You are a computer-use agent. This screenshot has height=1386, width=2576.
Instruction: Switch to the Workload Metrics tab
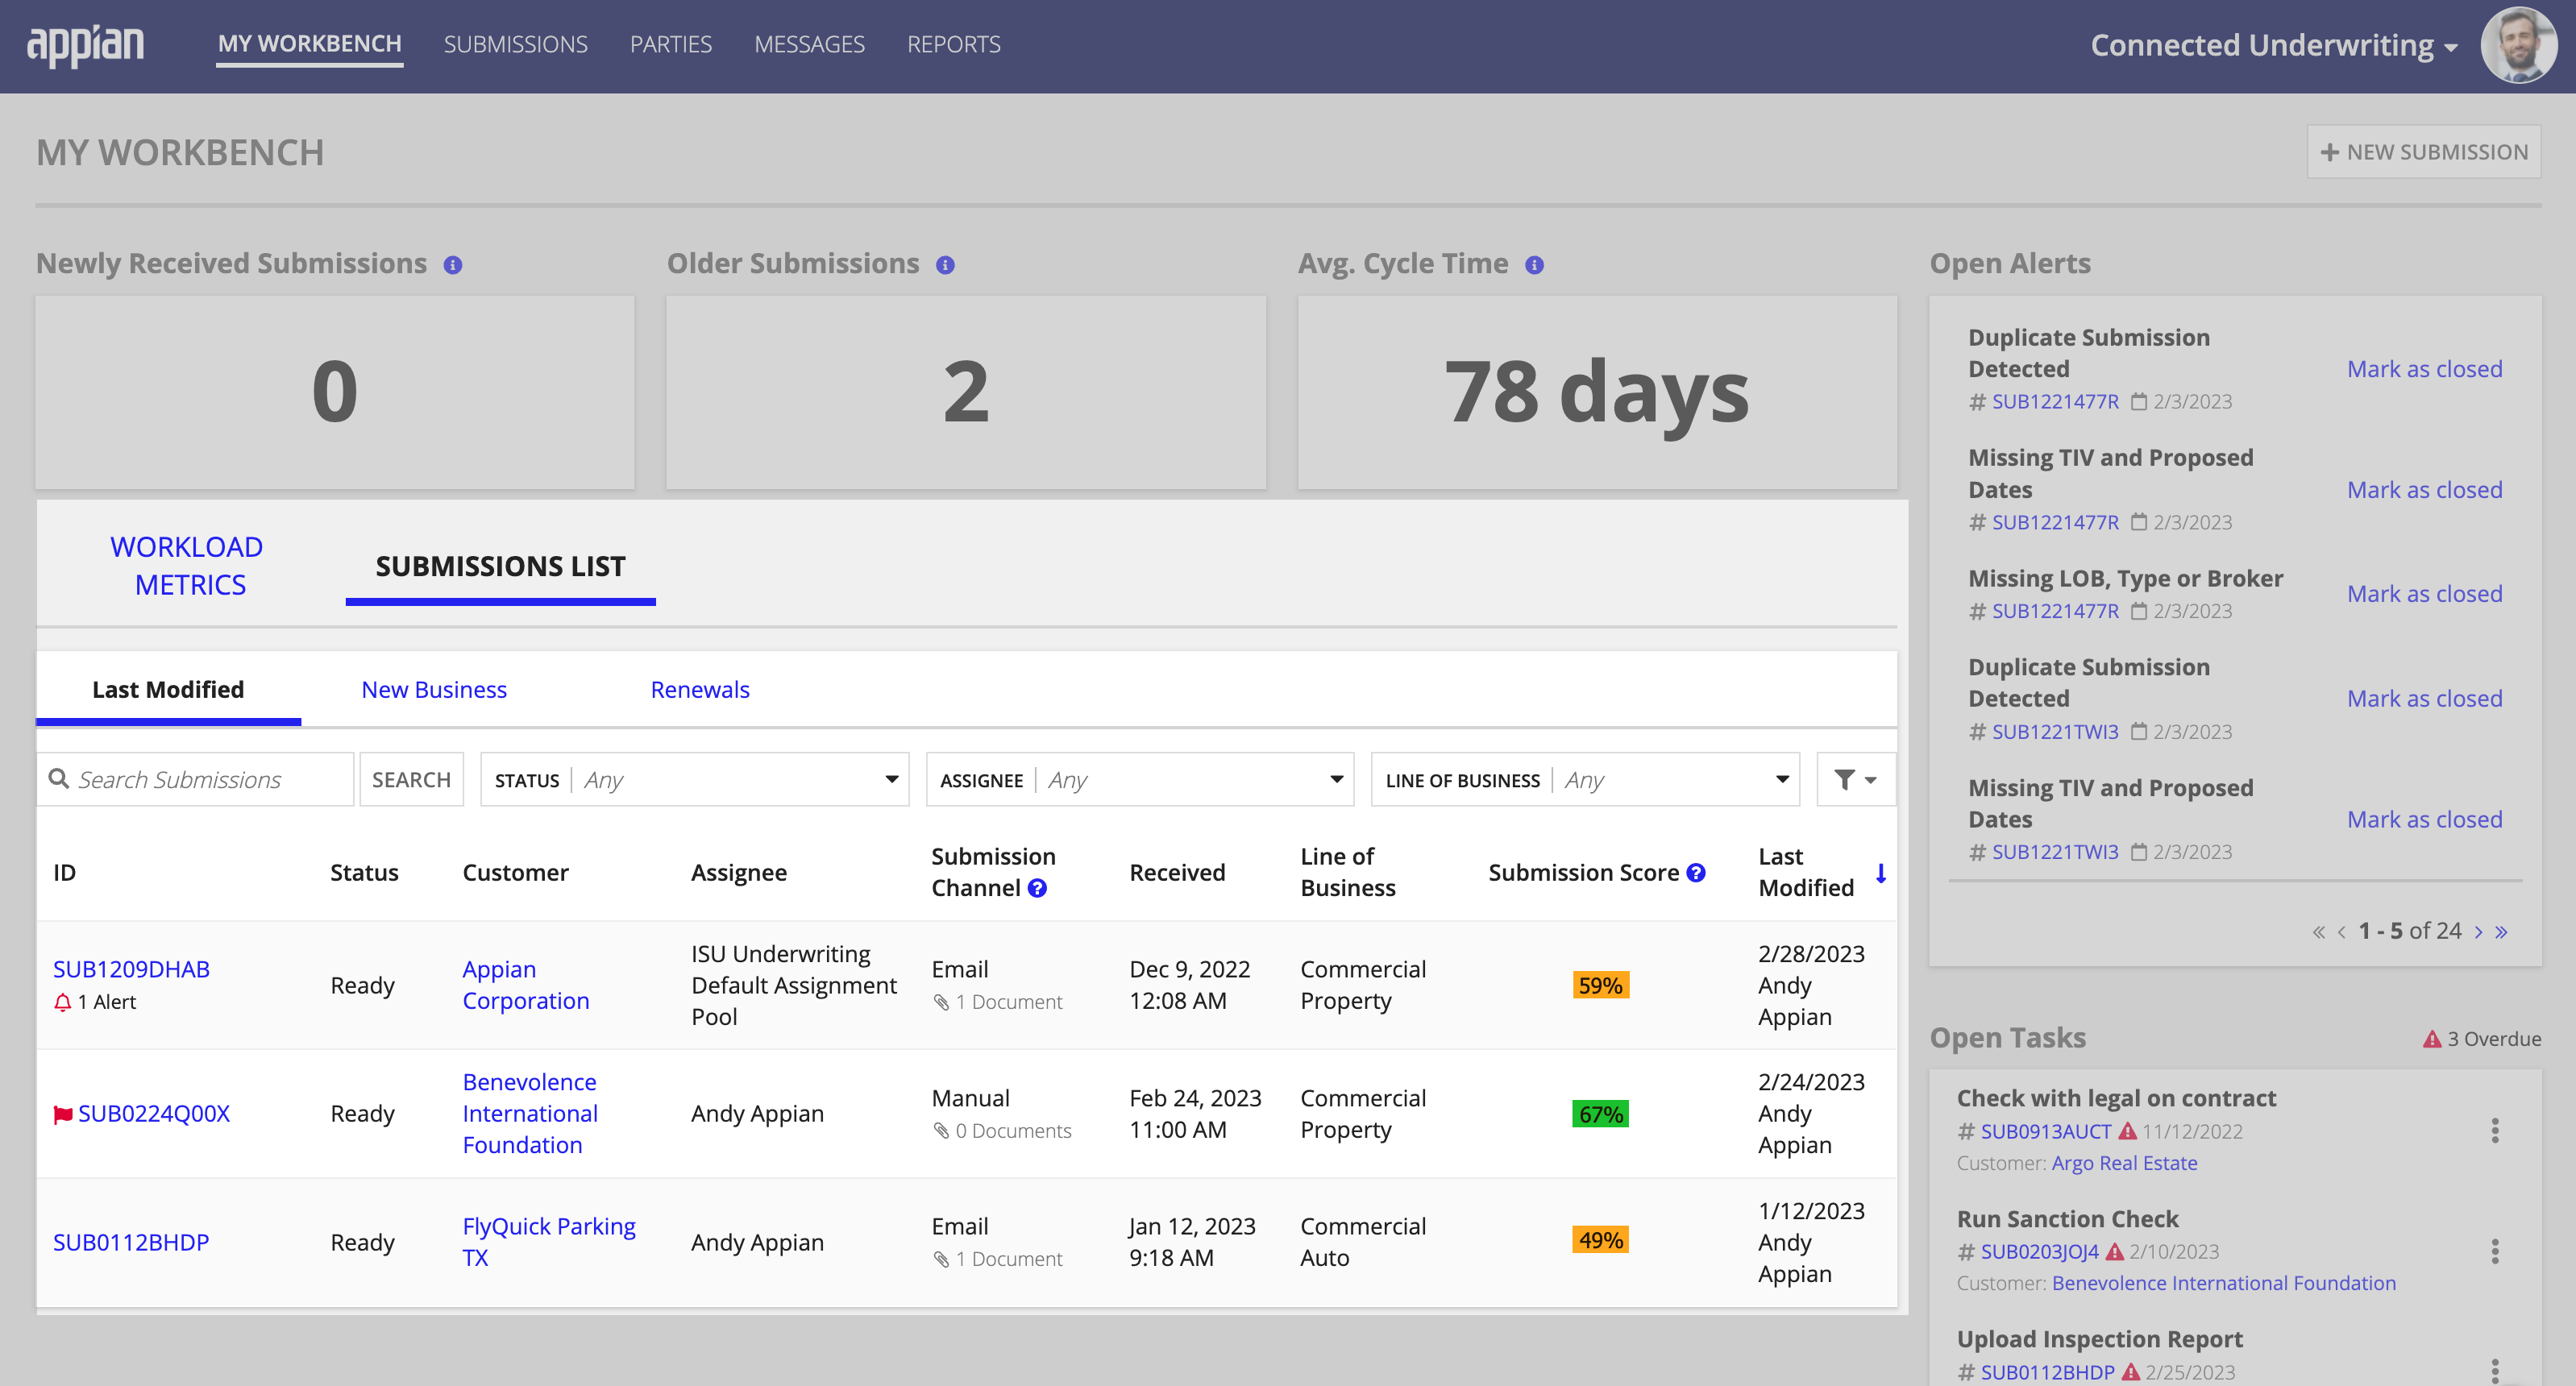(x=187, y=565)
